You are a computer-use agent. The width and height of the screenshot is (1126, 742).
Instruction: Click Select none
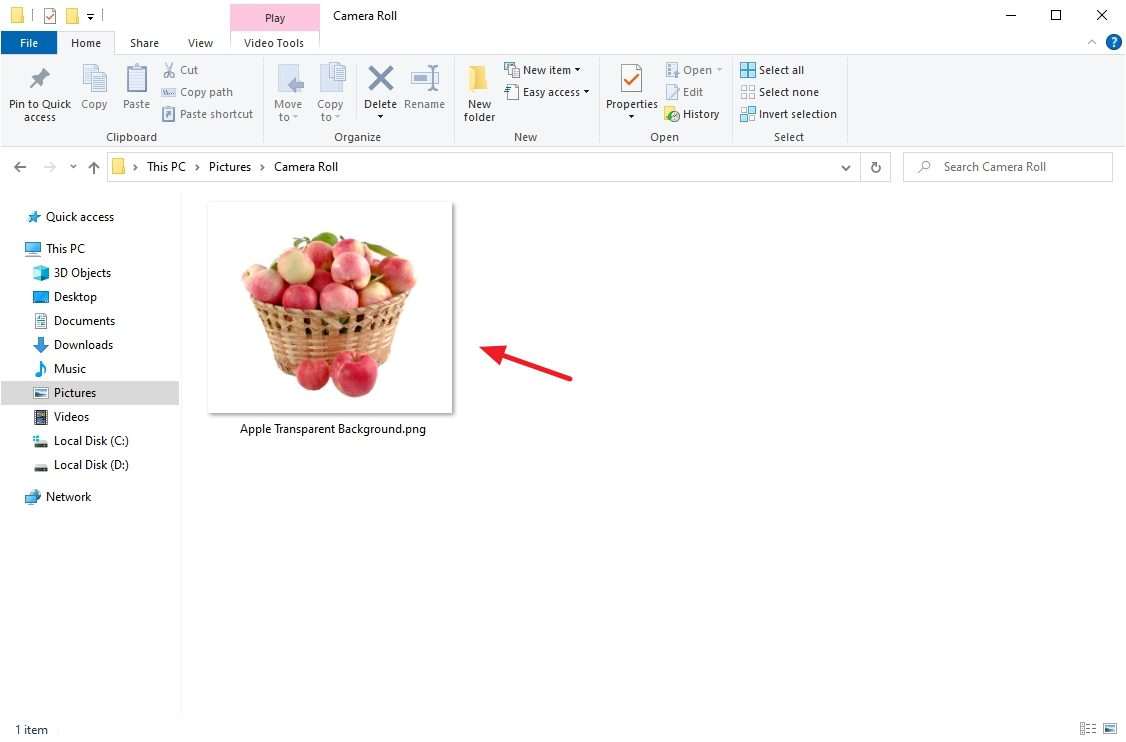tap(779, 92)
